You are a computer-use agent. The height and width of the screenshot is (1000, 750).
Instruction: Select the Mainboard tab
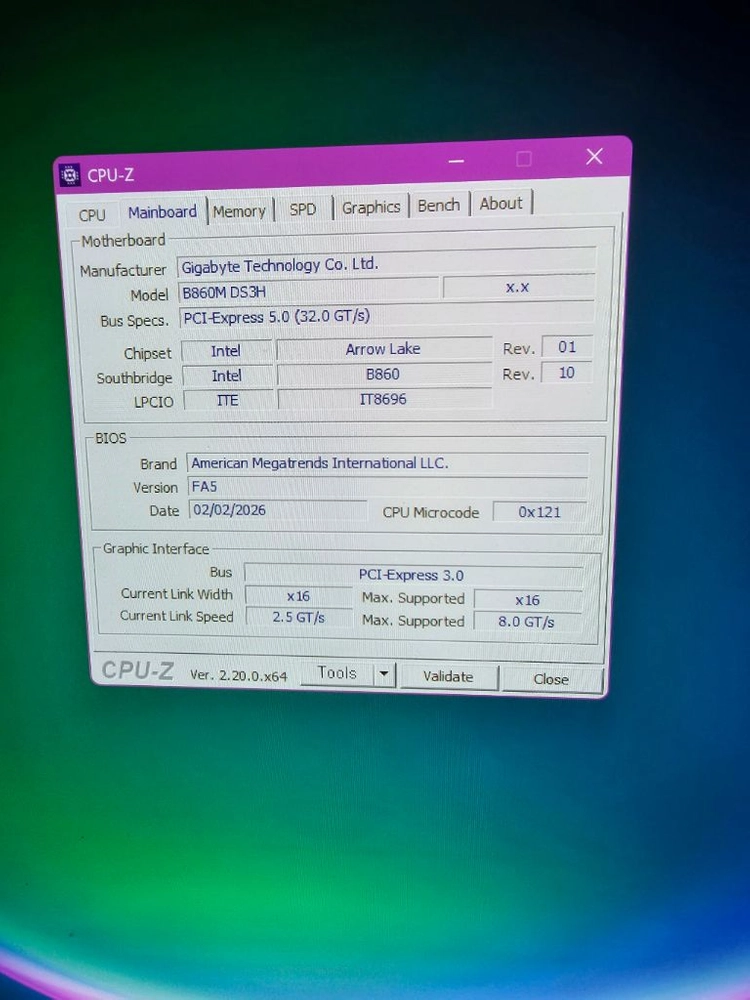coord(162,212)
